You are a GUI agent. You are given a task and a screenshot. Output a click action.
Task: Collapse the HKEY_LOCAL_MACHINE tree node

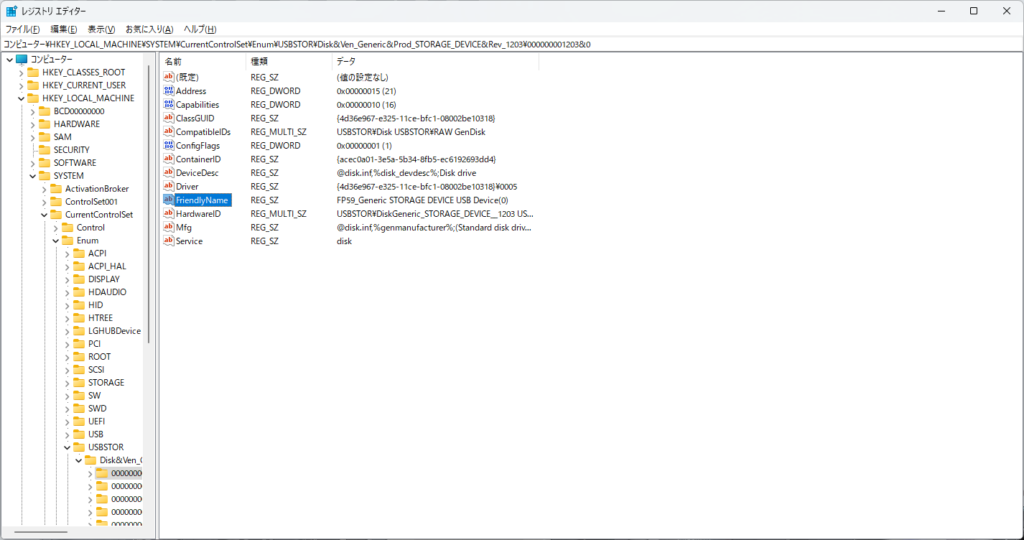tap(20, 98)
